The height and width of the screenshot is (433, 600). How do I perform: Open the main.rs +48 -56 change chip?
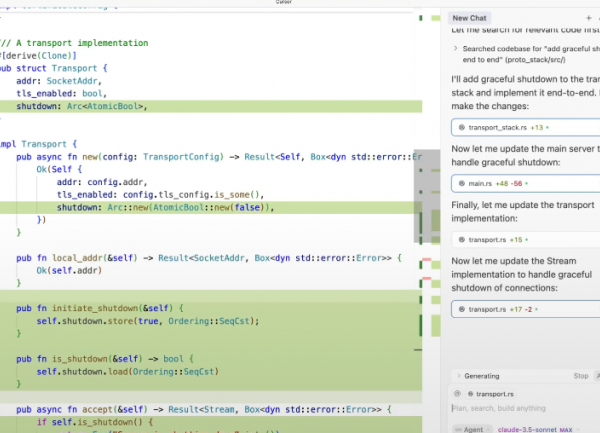525,184
